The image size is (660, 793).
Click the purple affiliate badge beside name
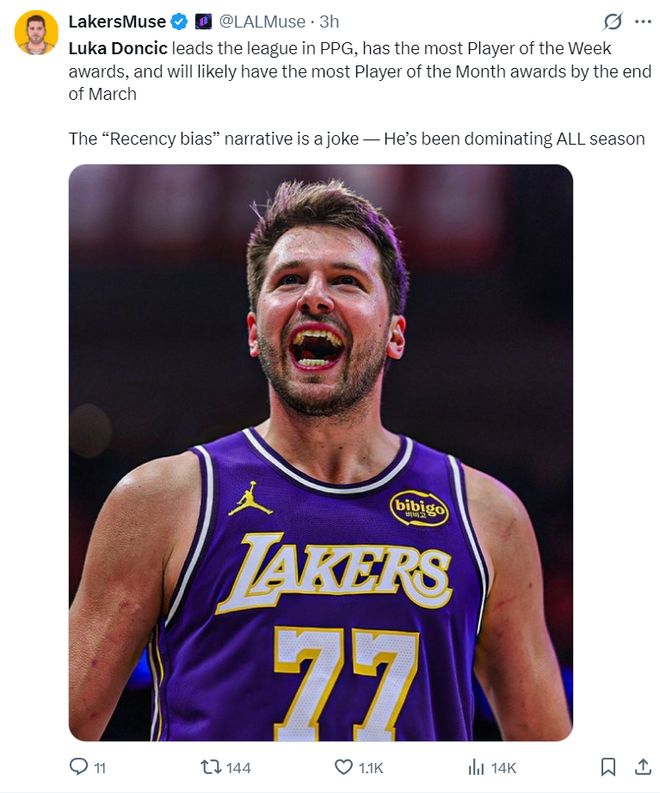pyautogui.click(x=201, y=22)
